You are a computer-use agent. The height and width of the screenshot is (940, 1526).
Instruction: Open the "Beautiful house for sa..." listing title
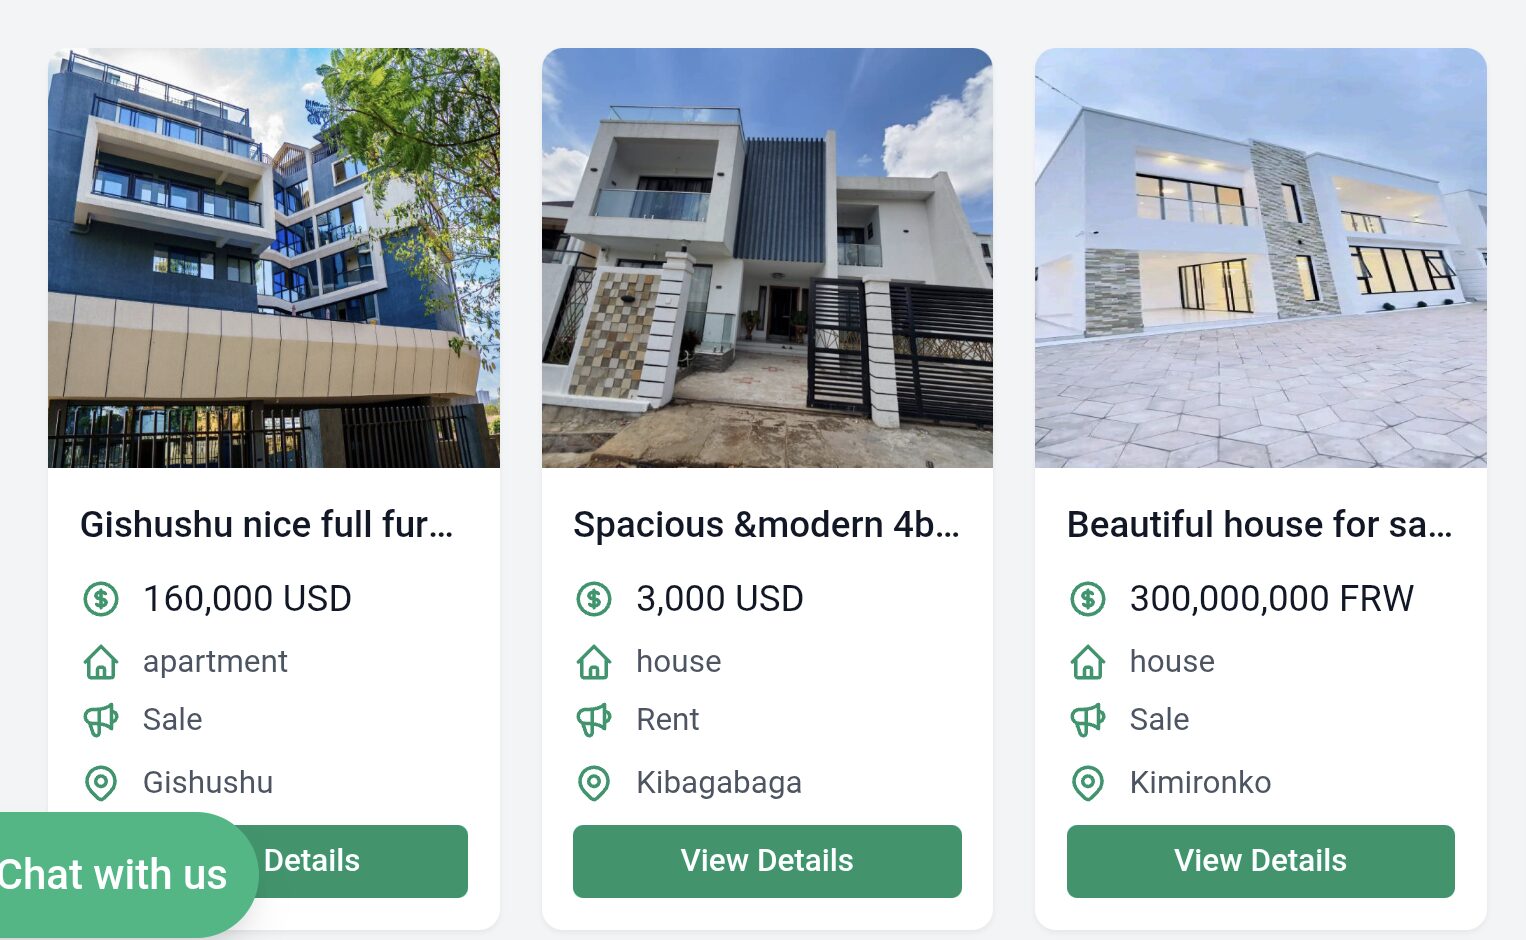(x=1260, y=525)
